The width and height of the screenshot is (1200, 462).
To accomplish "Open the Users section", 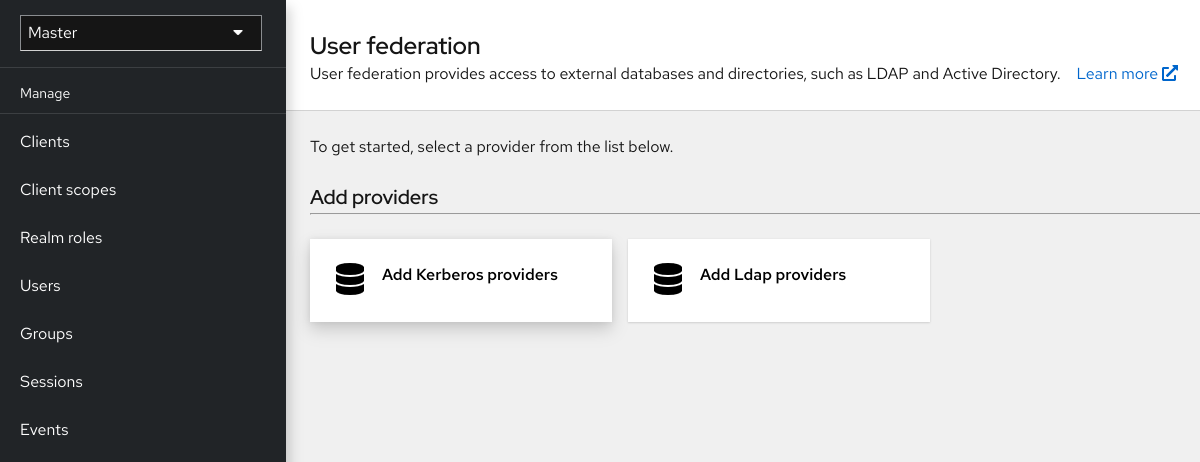I will point(40,286).
